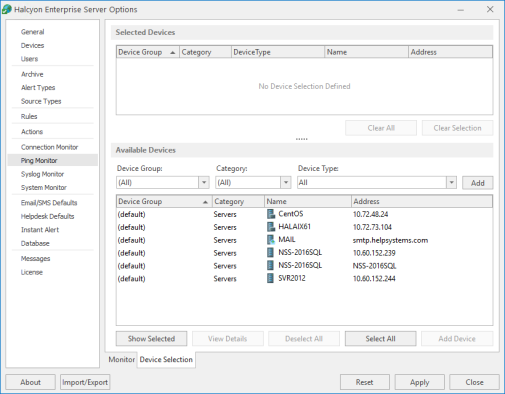Image resolution: width=505 pixels, height=394 pixels.
Task: Click the Select All button
Action: [380, 339]
